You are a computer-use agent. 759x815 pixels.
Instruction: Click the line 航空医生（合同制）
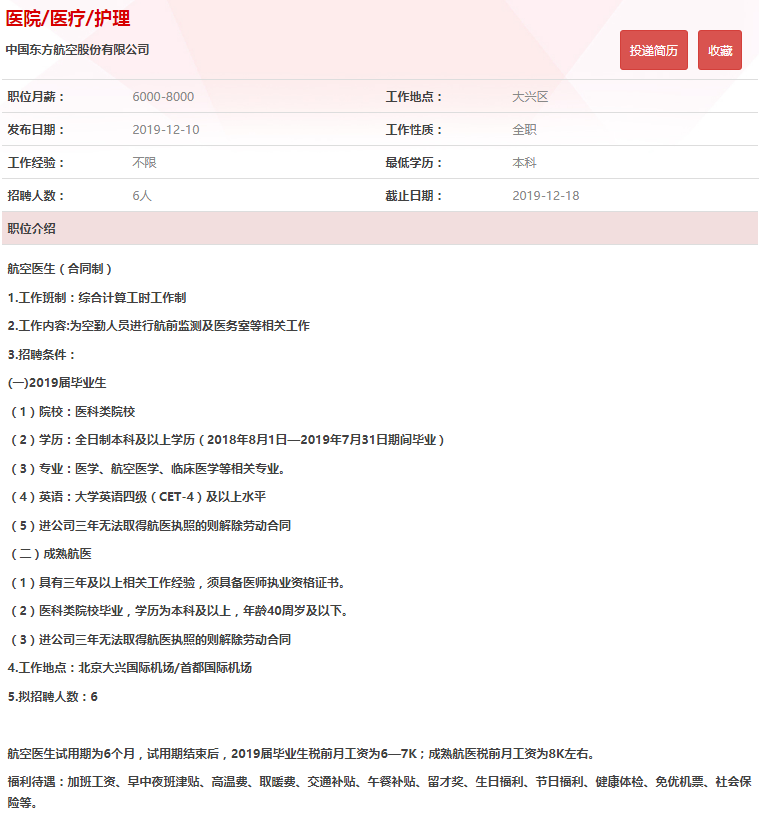[60, 269]
